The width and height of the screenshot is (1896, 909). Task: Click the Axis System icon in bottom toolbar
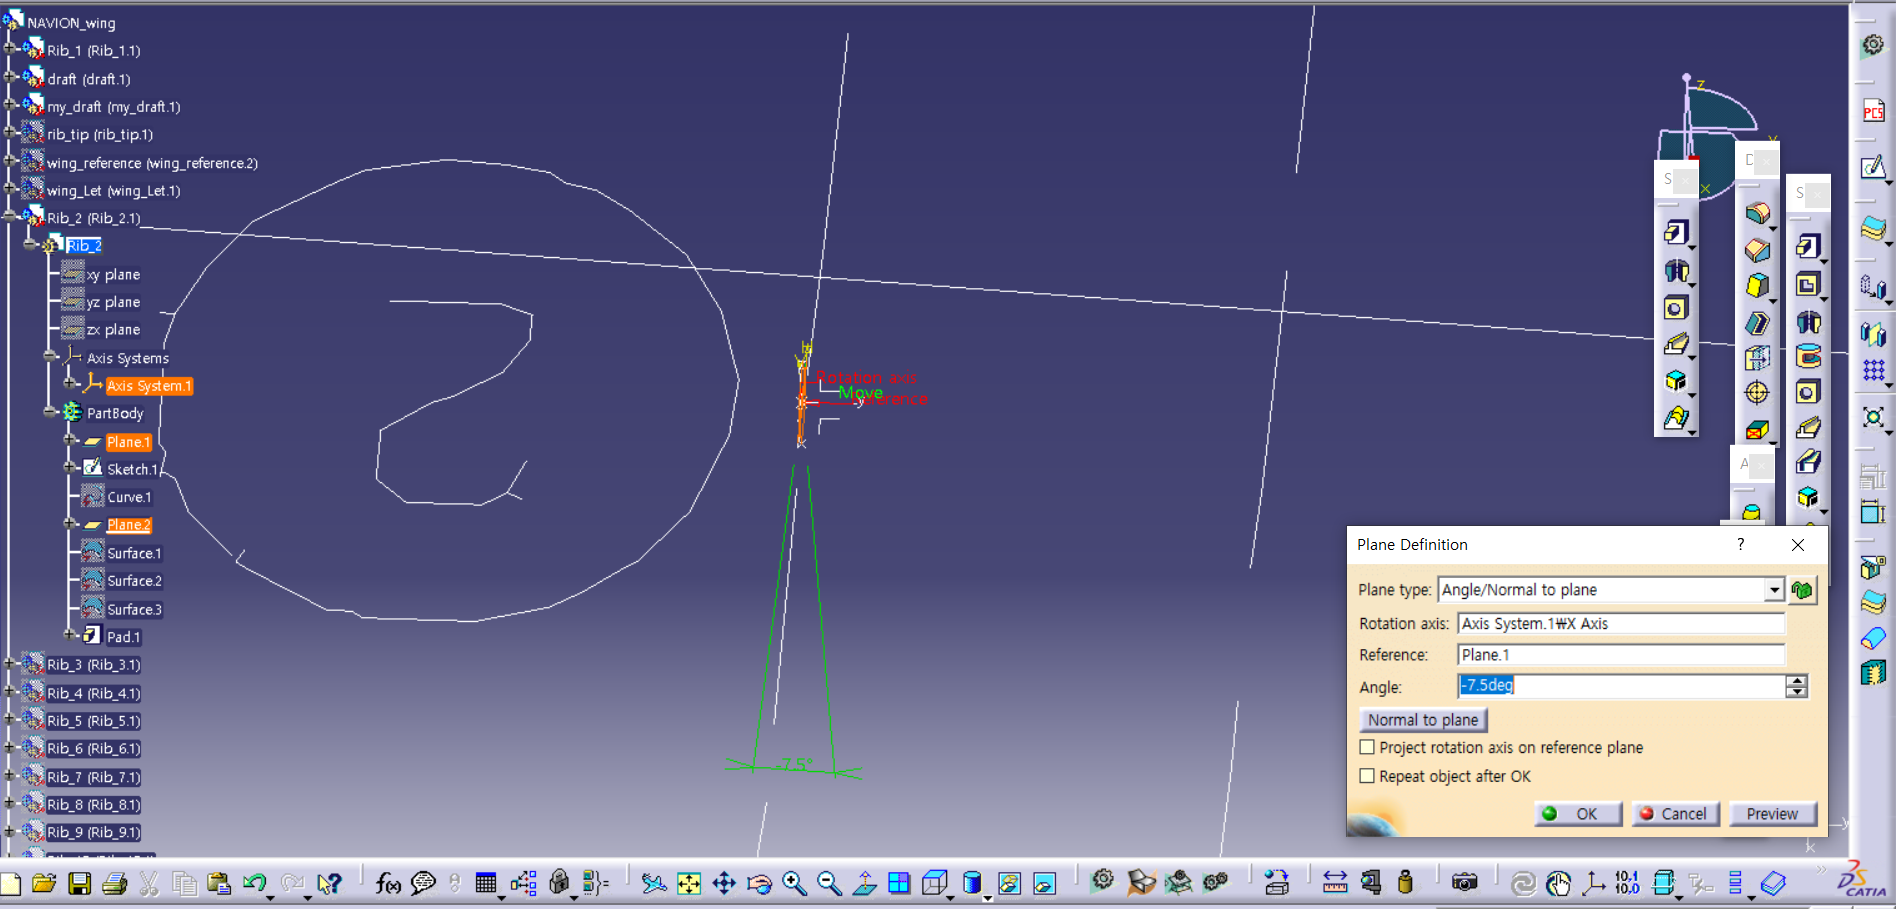(x=1593, y=883)
